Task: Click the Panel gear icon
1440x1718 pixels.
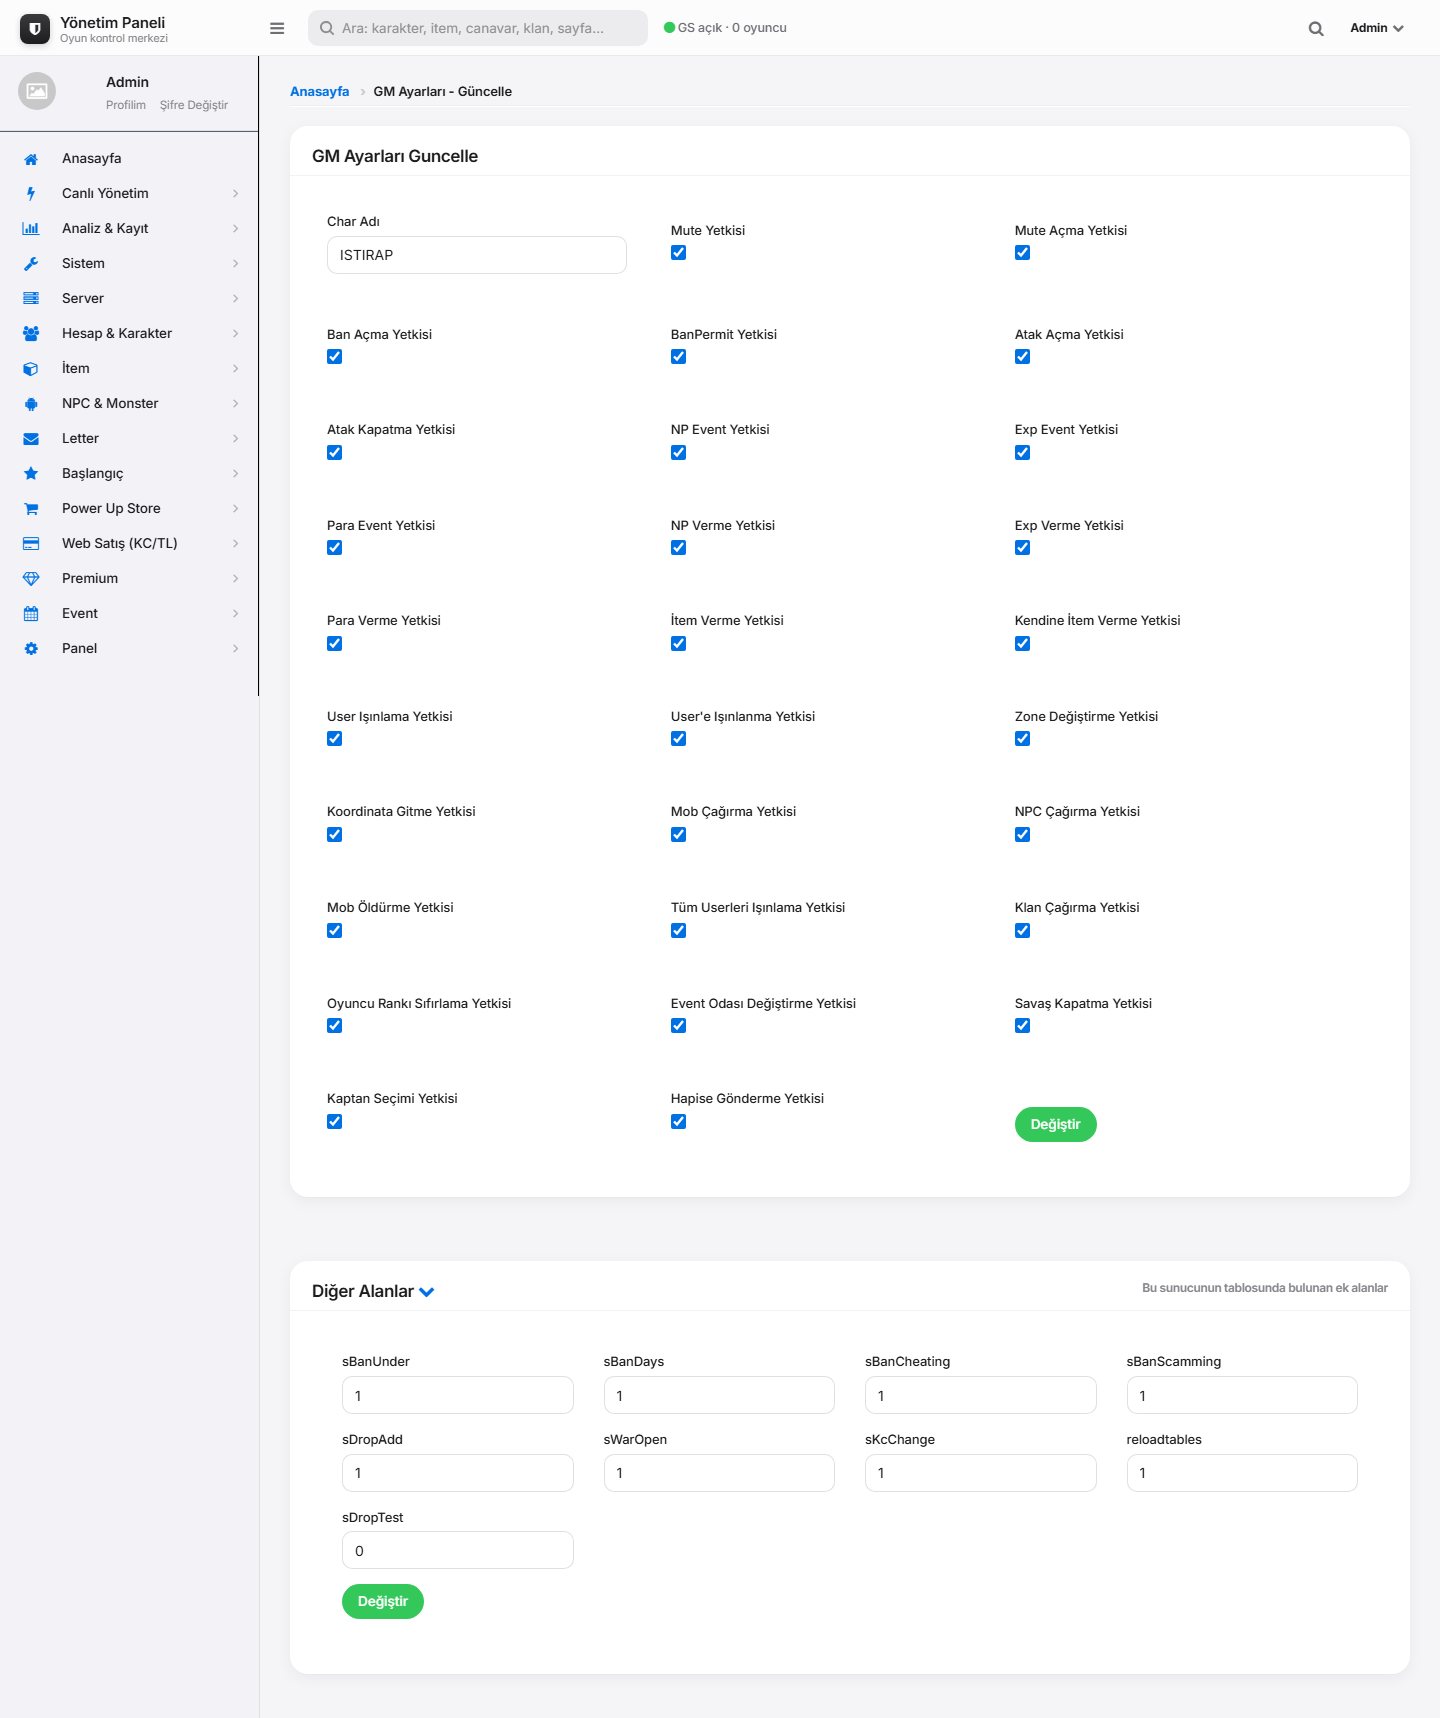Action: click(x=31, y=649)
